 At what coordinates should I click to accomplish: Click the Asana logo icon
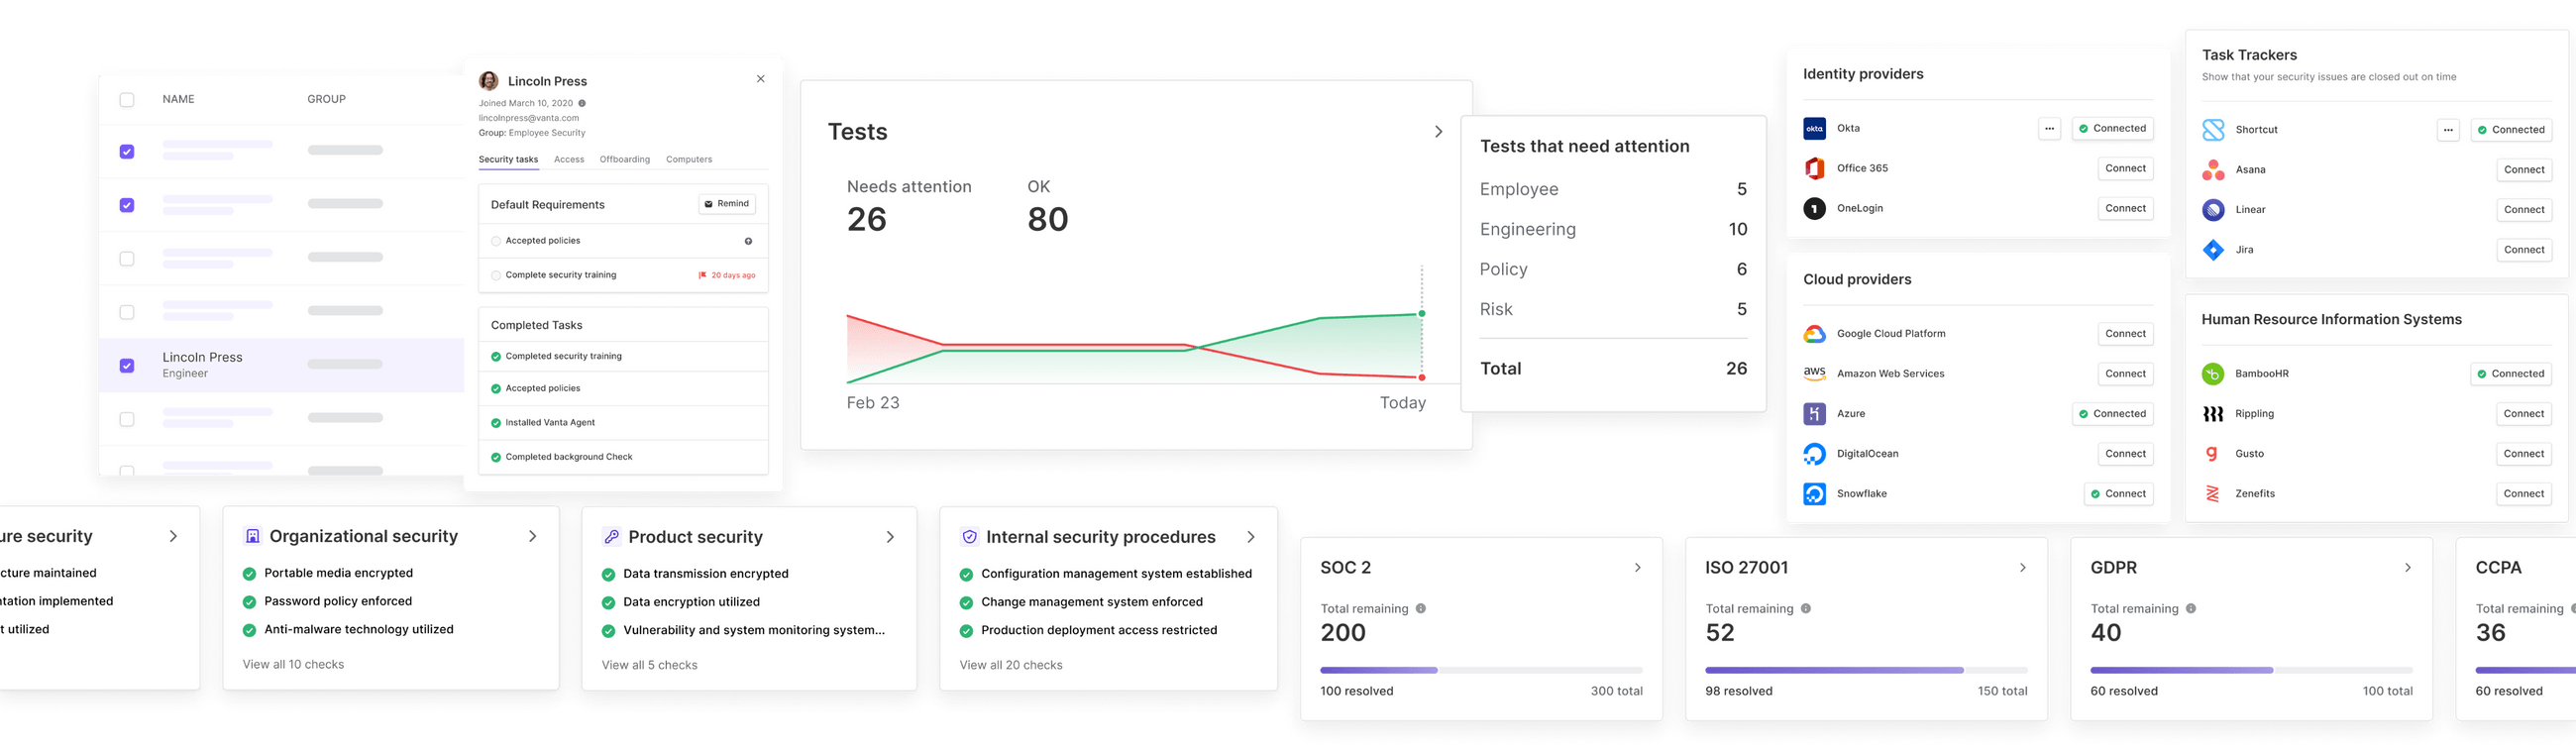click(2213, 170)
